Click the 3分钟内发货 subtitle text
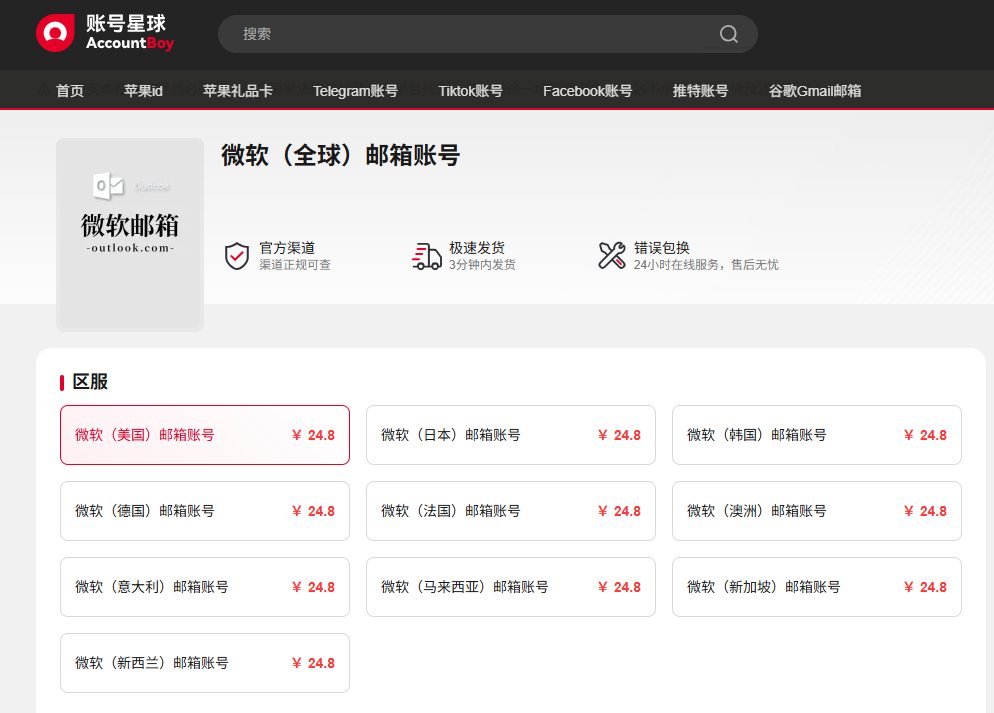The image size is (994, 713). [x=482, y=265]
